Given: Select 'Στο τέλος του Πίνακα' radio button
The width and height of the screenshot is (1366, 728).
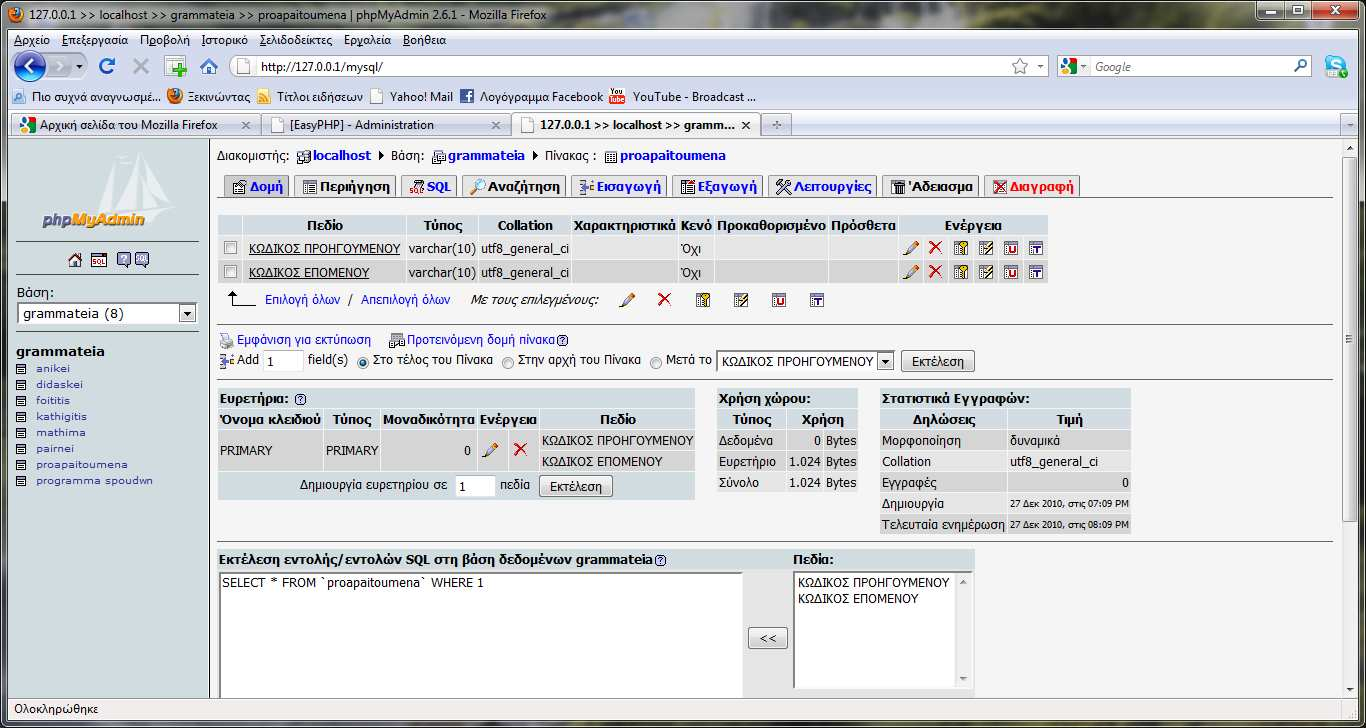Looking at the screenshot, I should (x=363, y=362).
